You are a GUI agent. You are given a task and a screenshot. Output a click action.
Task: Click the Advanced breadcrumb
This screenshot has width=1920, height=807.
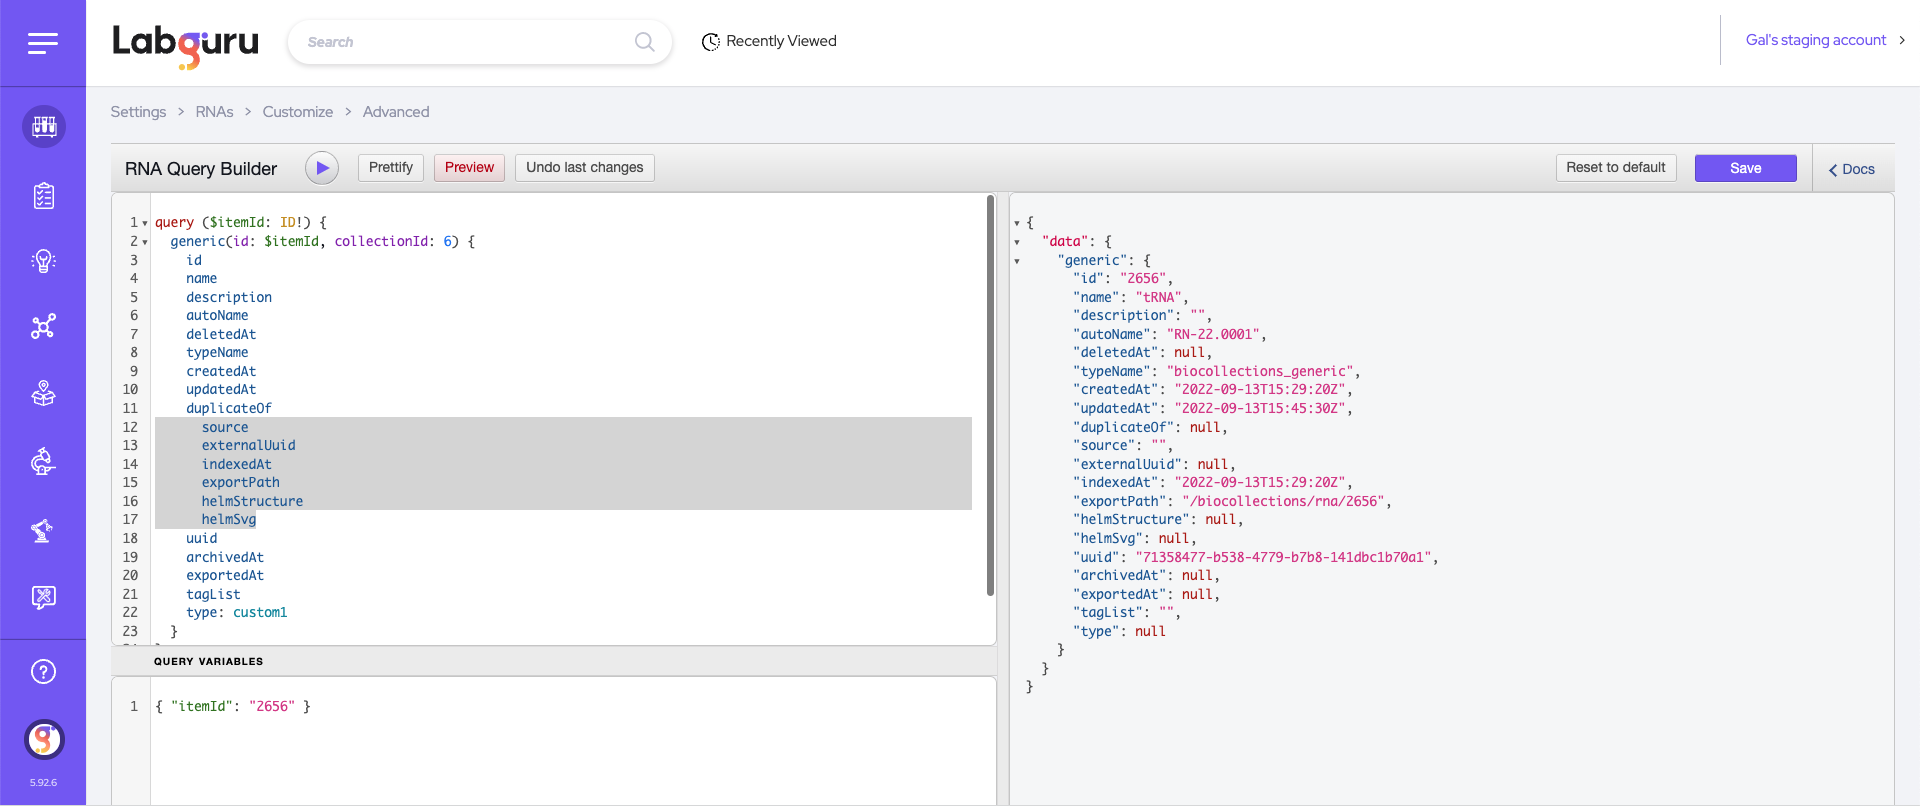click(x=396, y=112)
